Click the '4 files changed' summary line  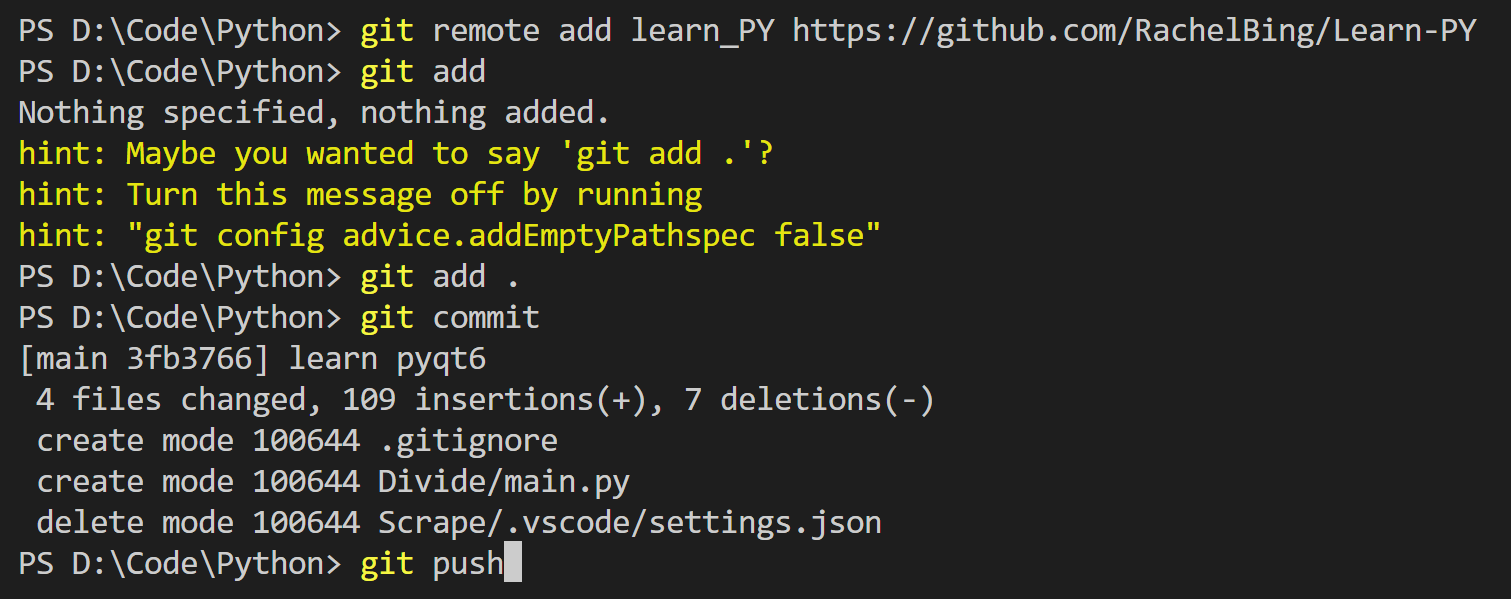click(485, 400)
